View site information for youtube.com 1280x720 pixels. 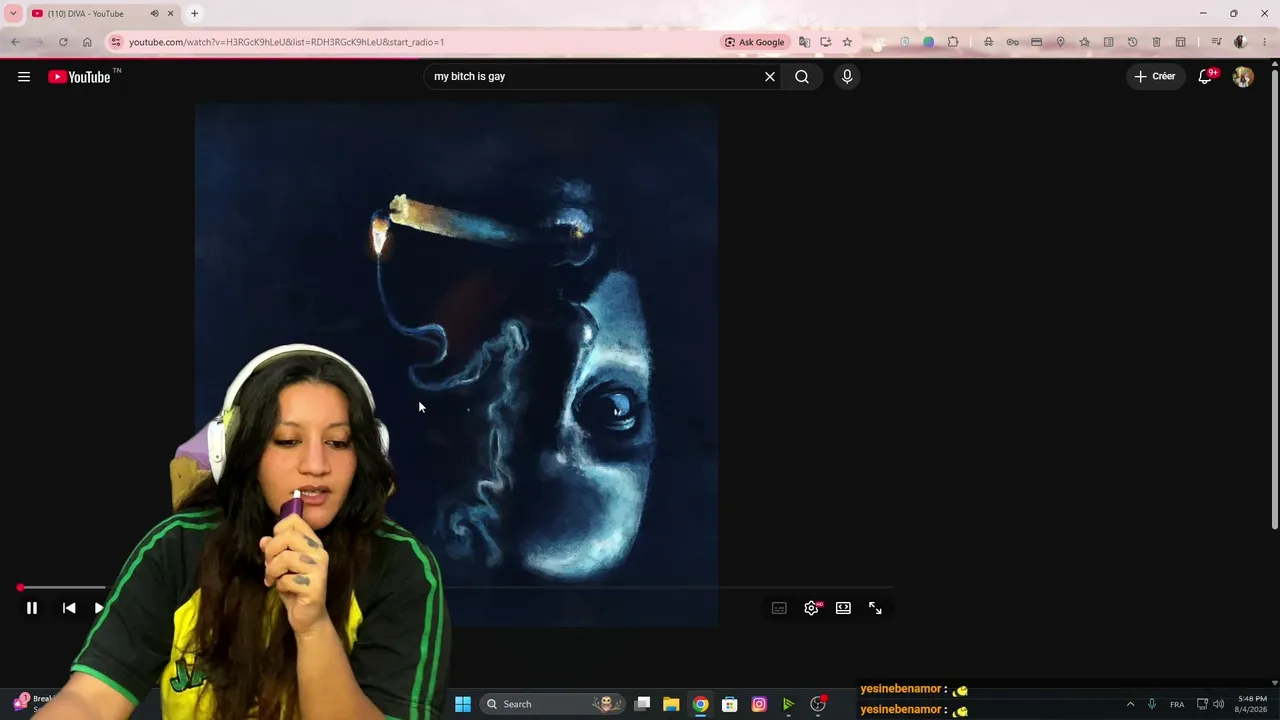(x=116, y=42)
